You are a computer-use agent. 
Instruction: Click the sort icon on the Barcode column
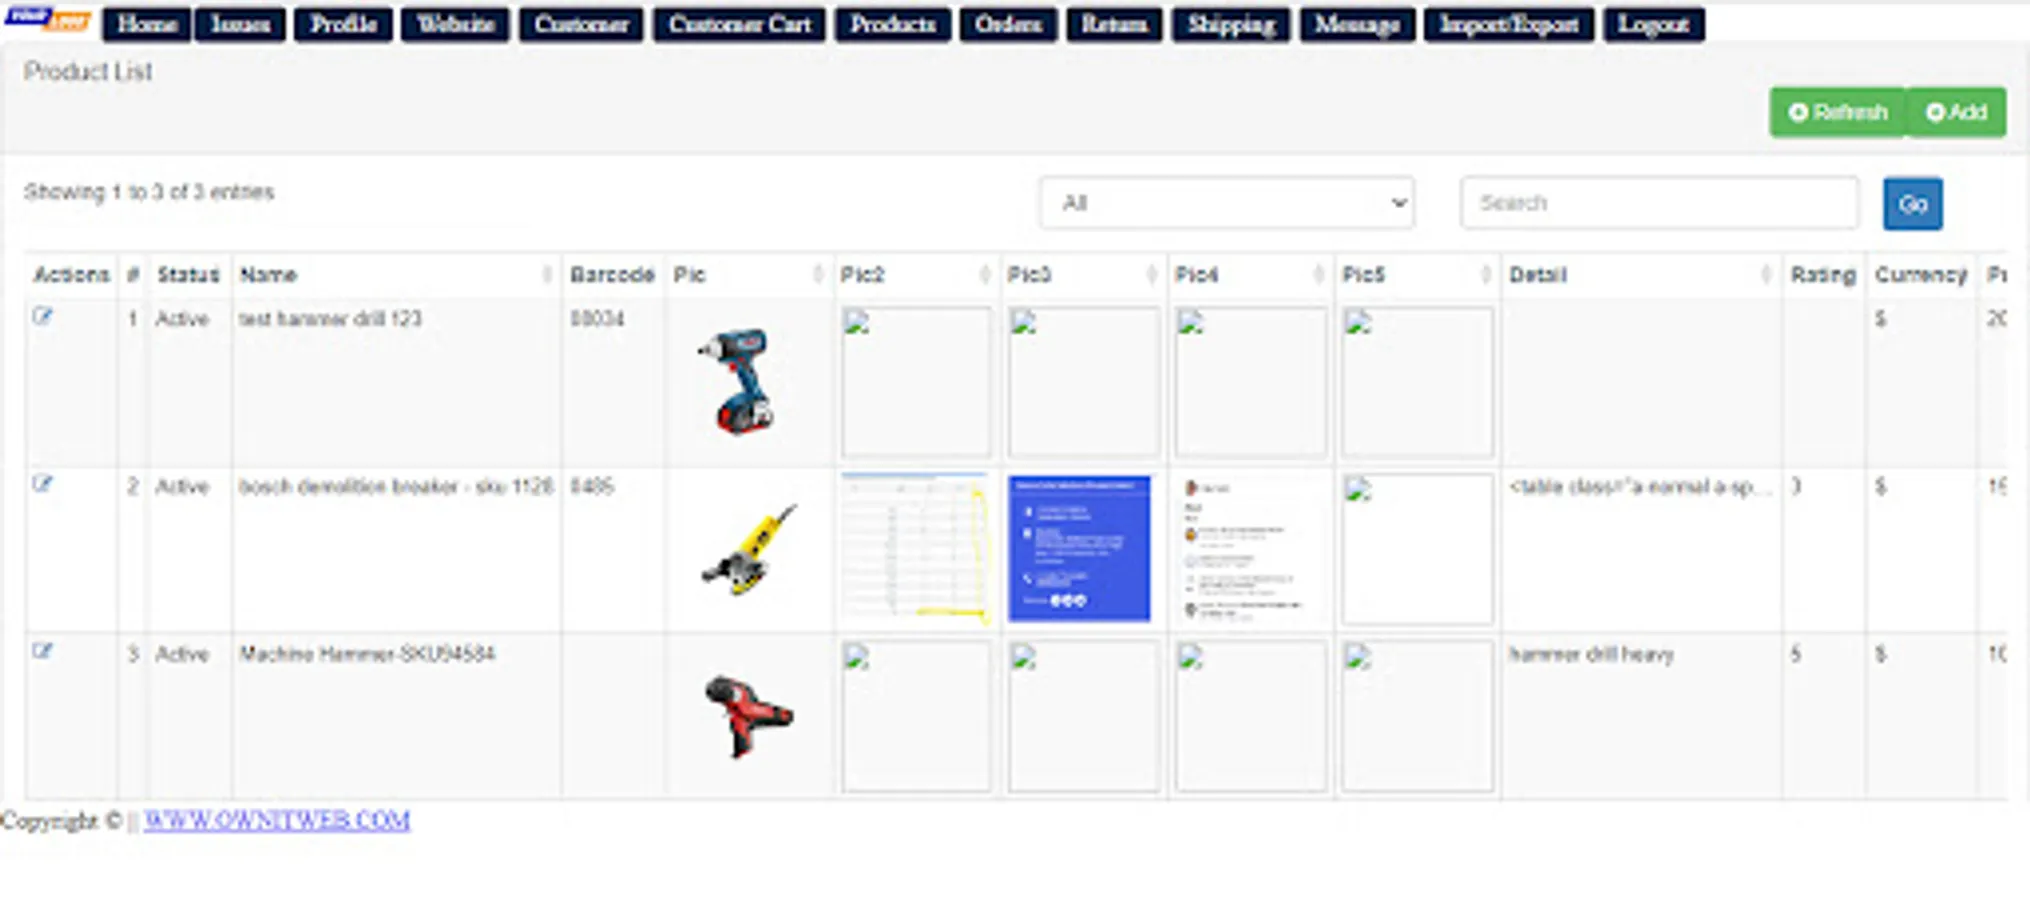tap(650, 273)
